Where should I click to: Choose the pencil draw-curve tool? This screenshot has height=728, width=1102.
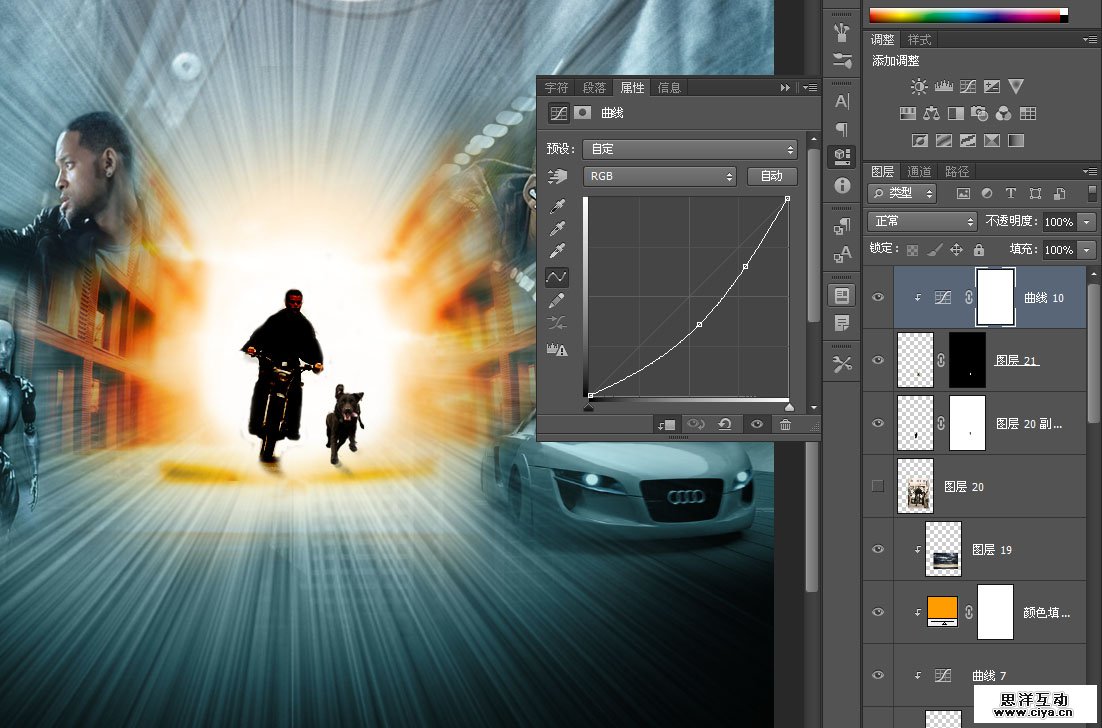(x=558, y=299)
